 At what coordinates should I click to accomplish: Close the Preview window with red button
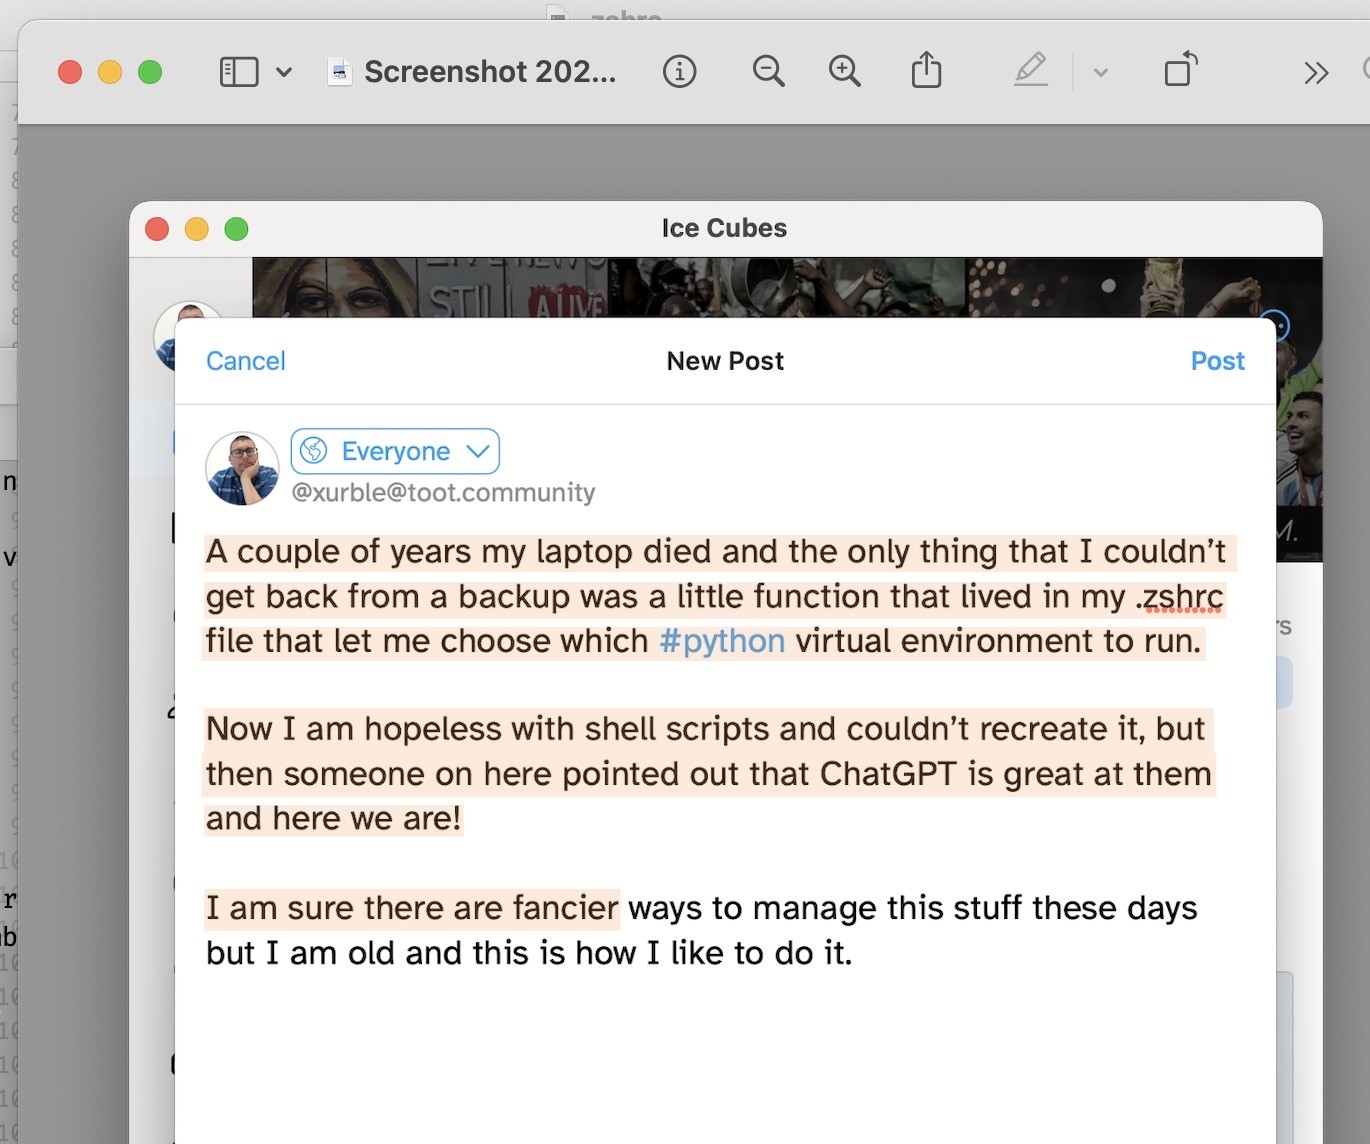click(70, 72)
